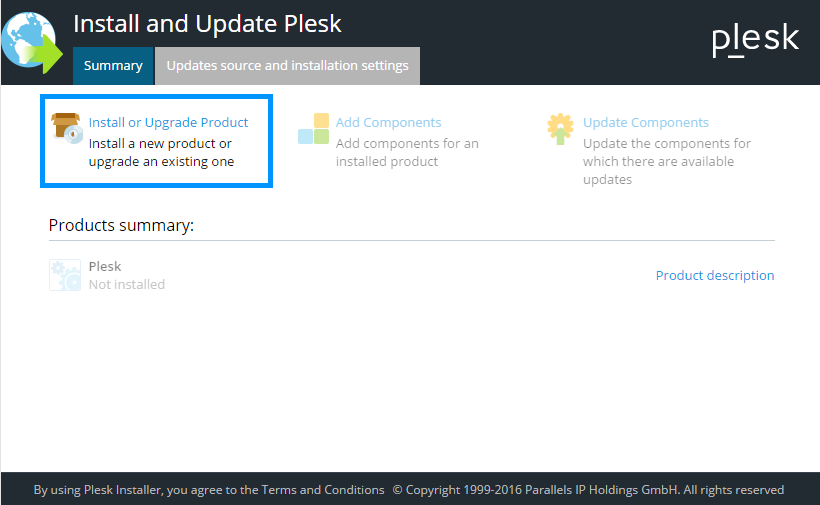Click the Plesk product gears icon
Image resolution: width=820 pixels, height=505 pixels.
click(65, 275)
